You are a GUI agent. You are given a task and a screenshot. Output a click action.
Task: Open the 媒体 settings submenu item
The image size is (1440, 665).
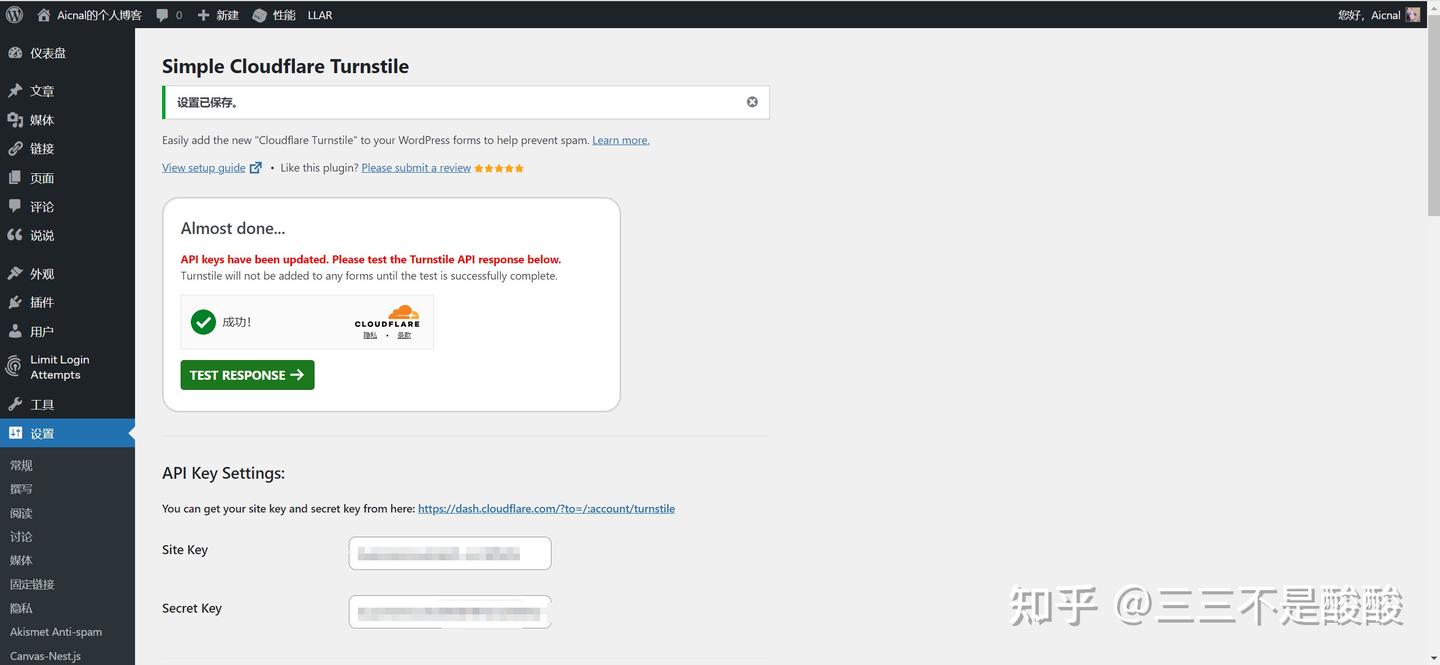21,560
